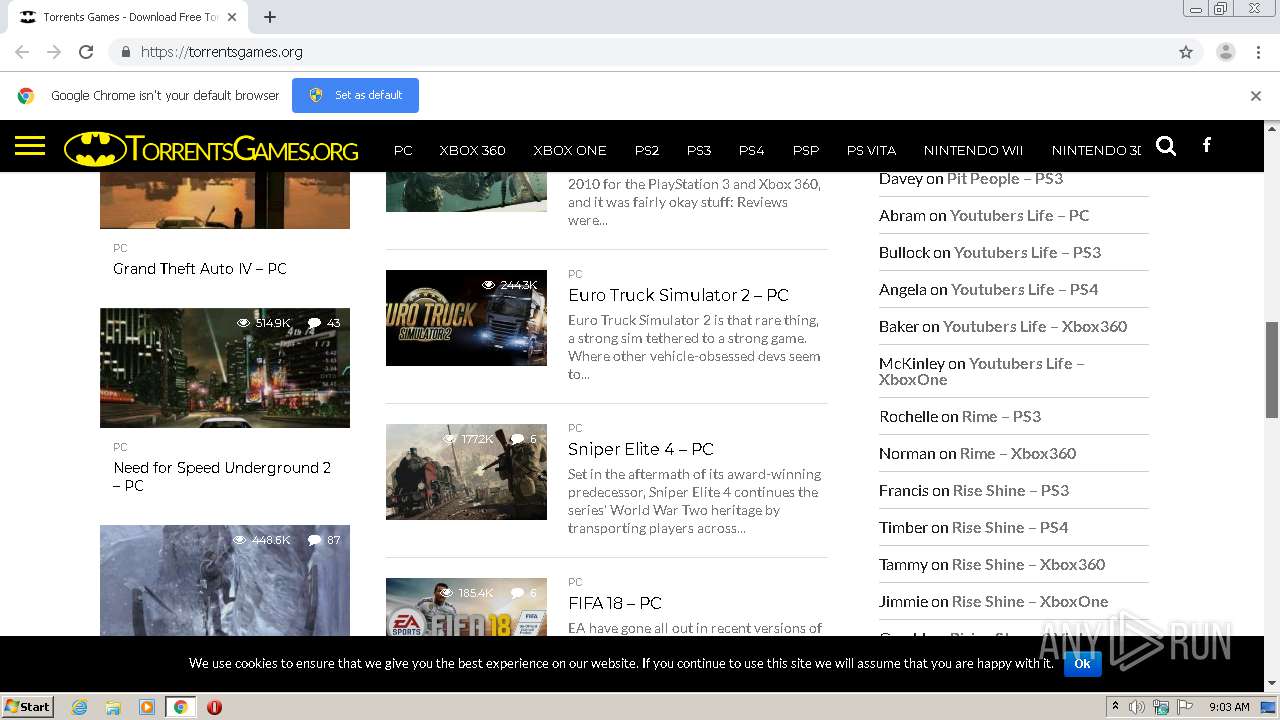Viewport: 1280px width, 720px height.
Task: Open Euro Truck Simulator 2 – PC title
Action: click(x=678, y=295)
